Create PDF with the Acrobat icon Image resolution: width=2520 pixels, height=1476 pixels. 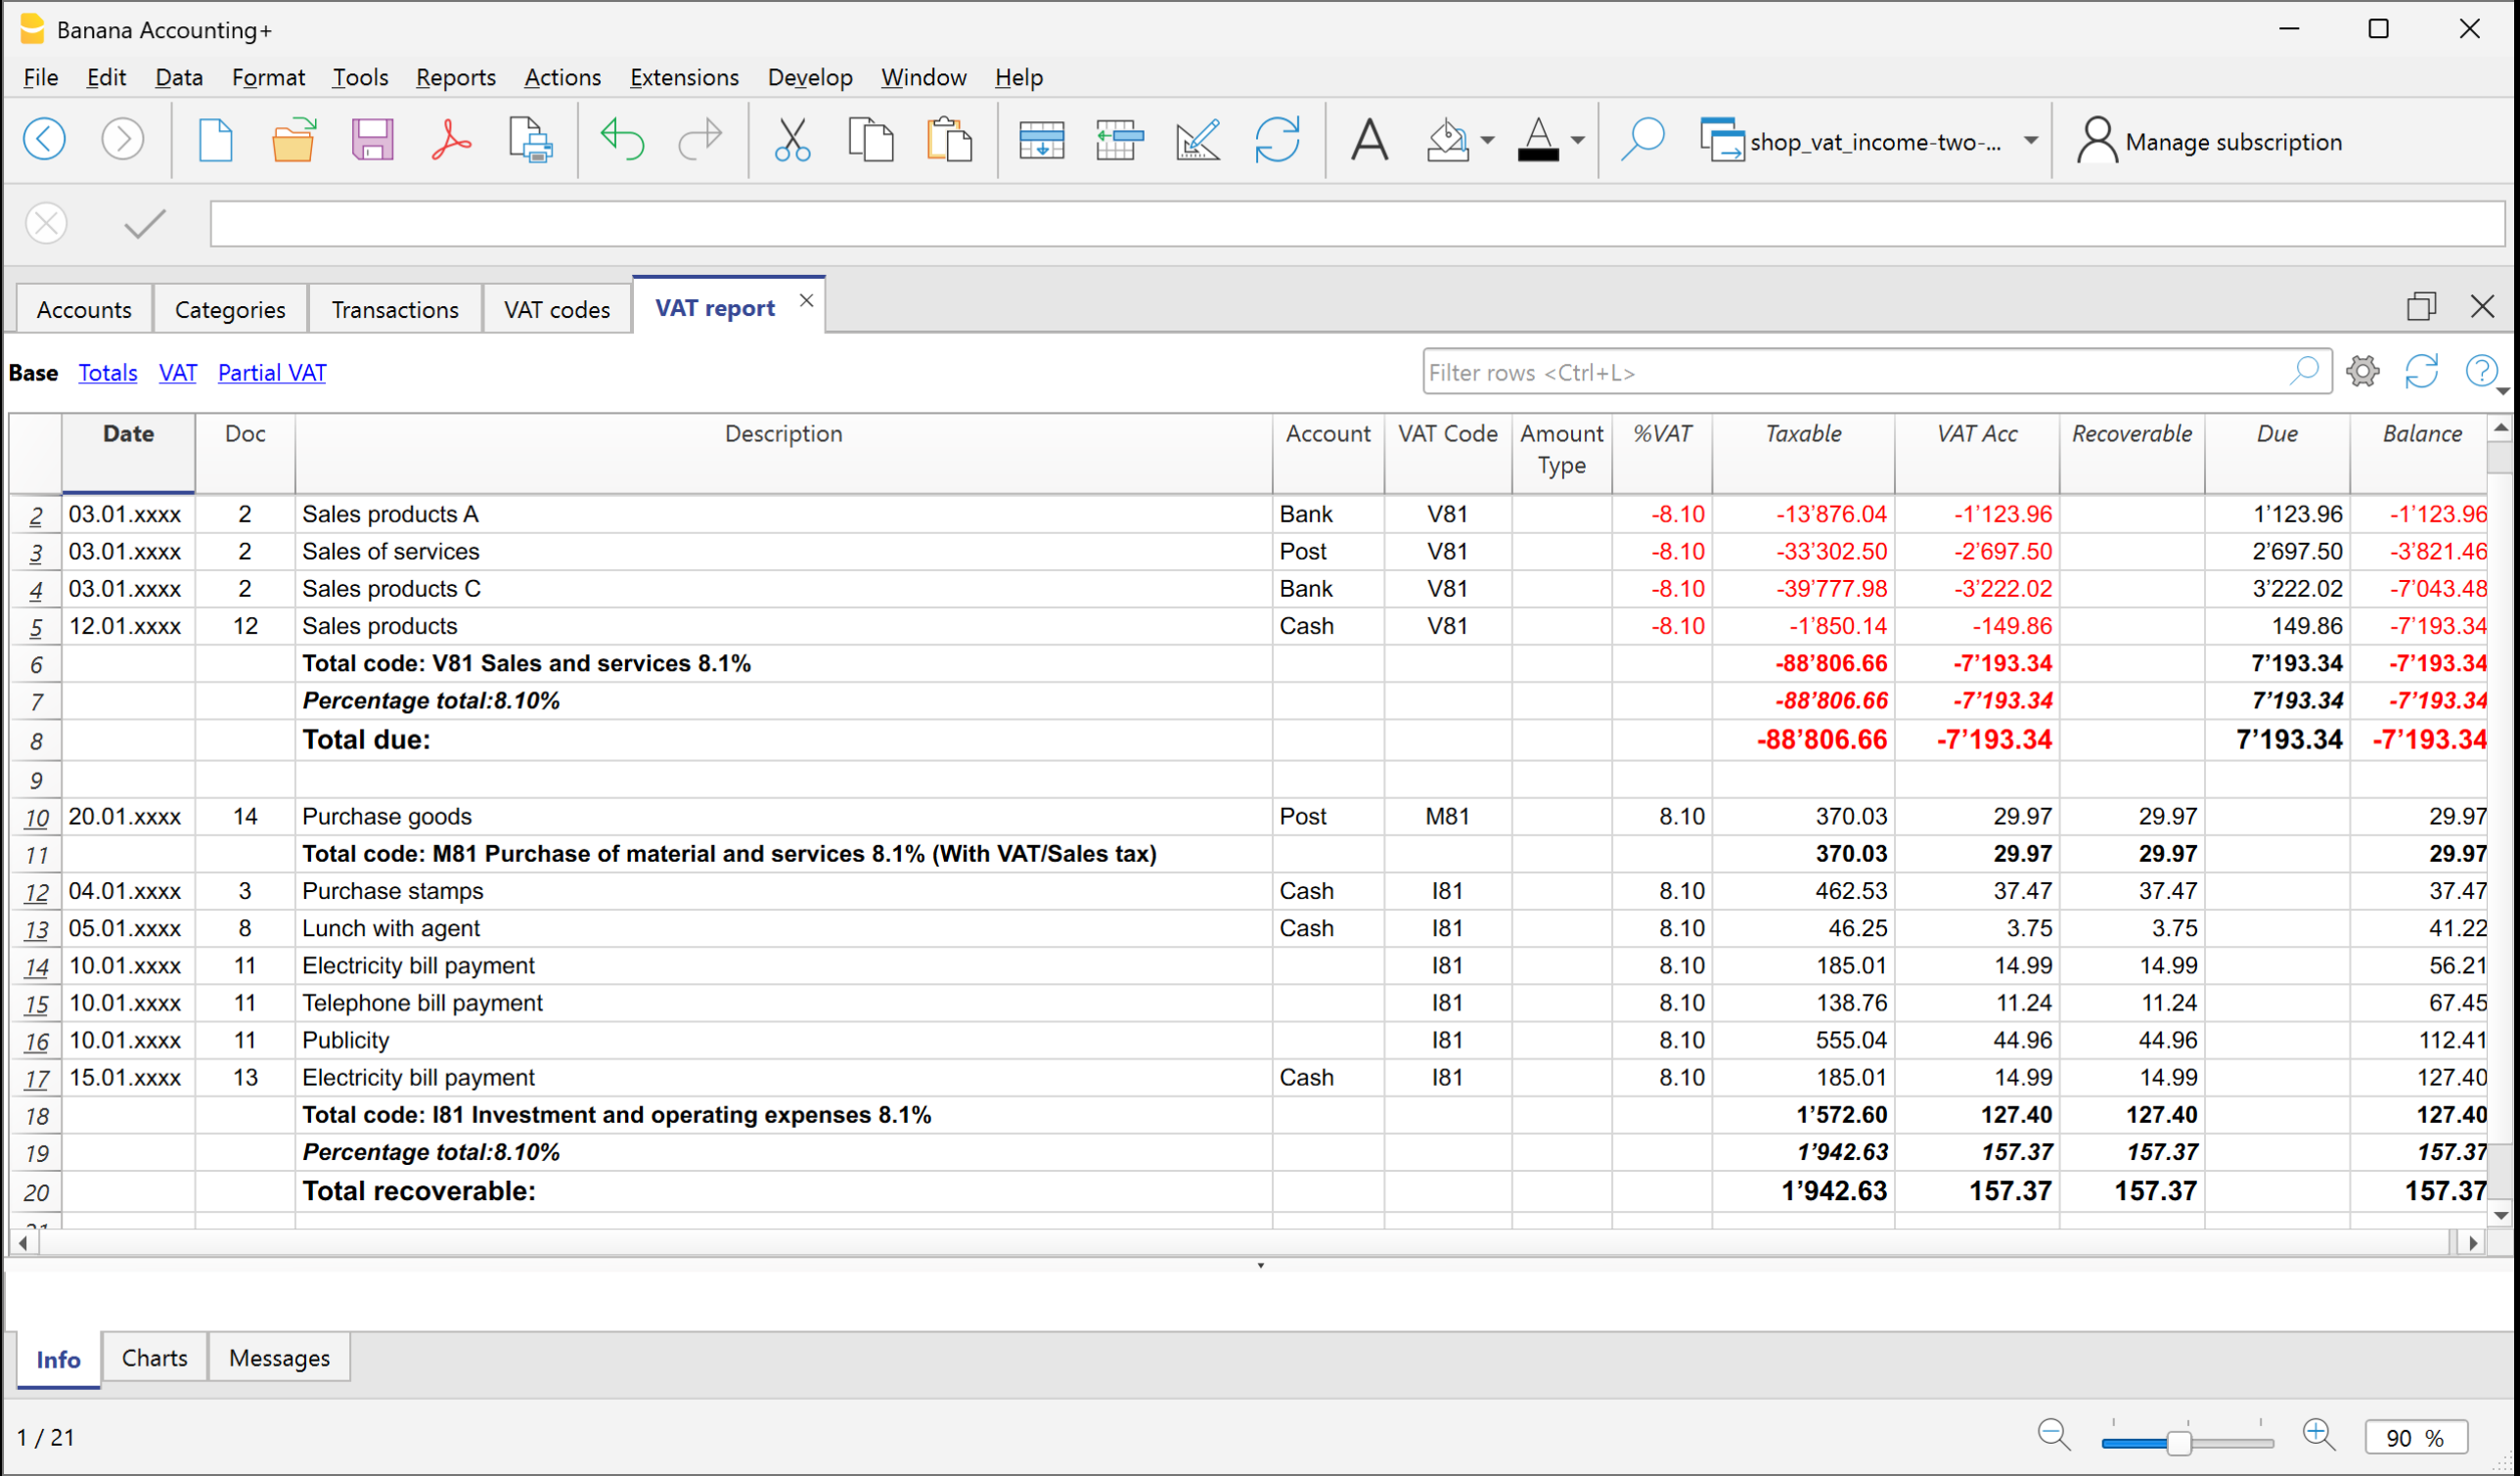pos(451,141)
